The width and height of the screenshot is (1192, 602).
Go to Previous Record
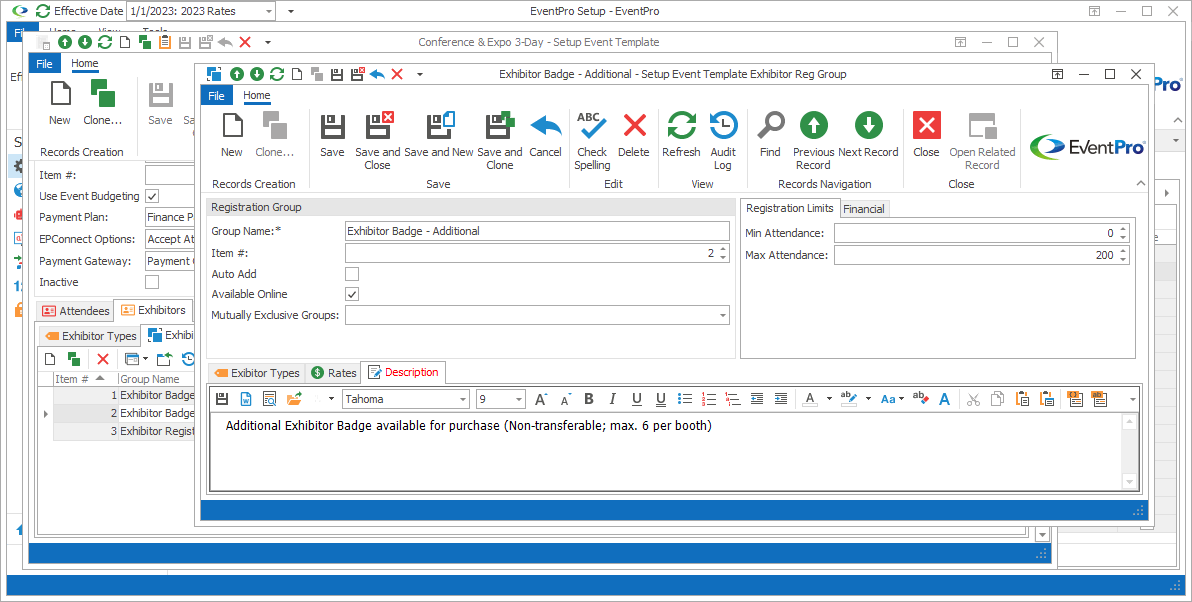(813, 141)
